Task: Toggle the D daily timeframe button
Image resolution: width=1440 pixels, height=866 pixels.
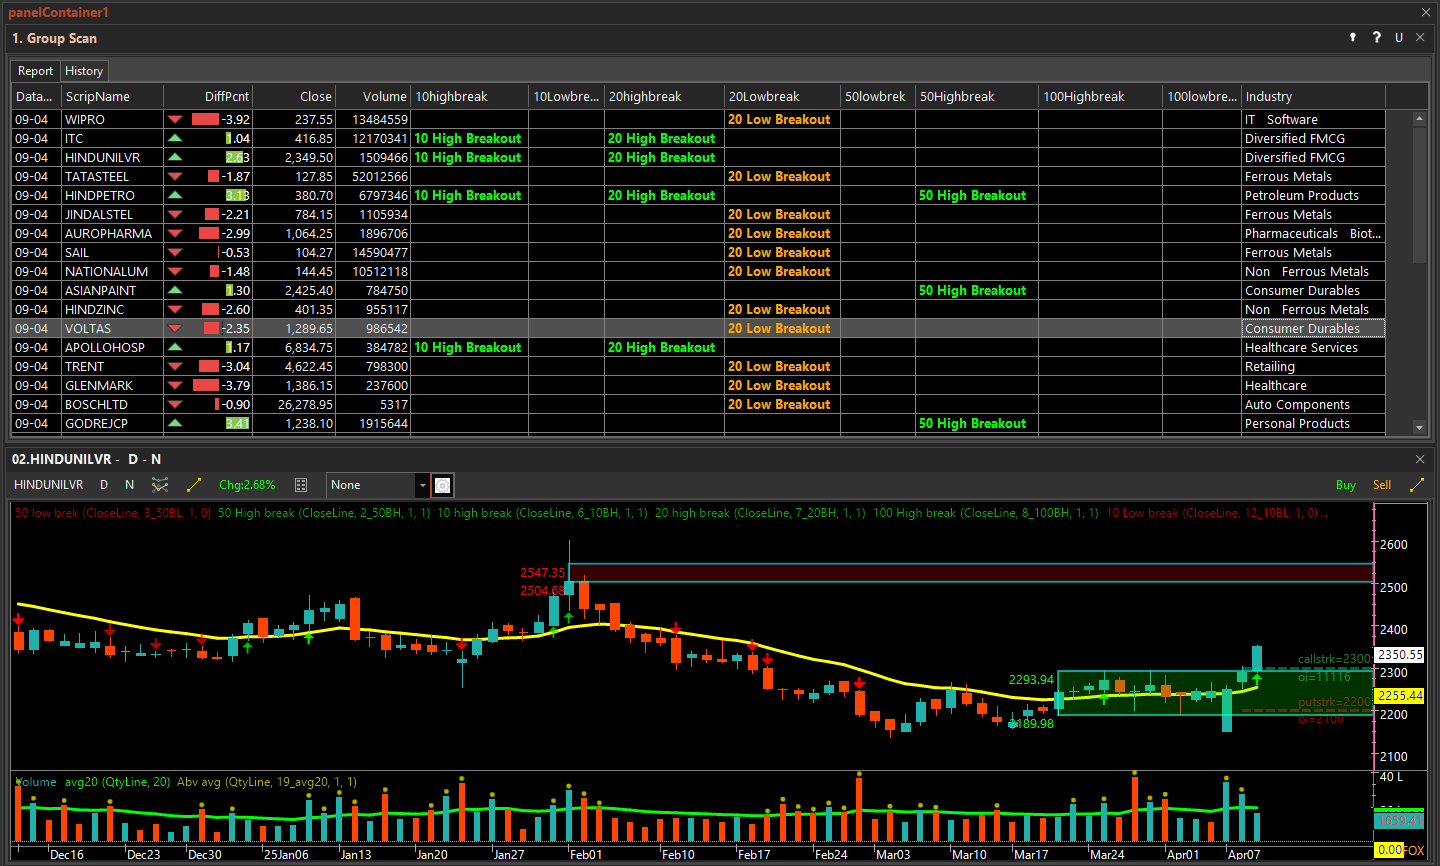Action: 103,484
